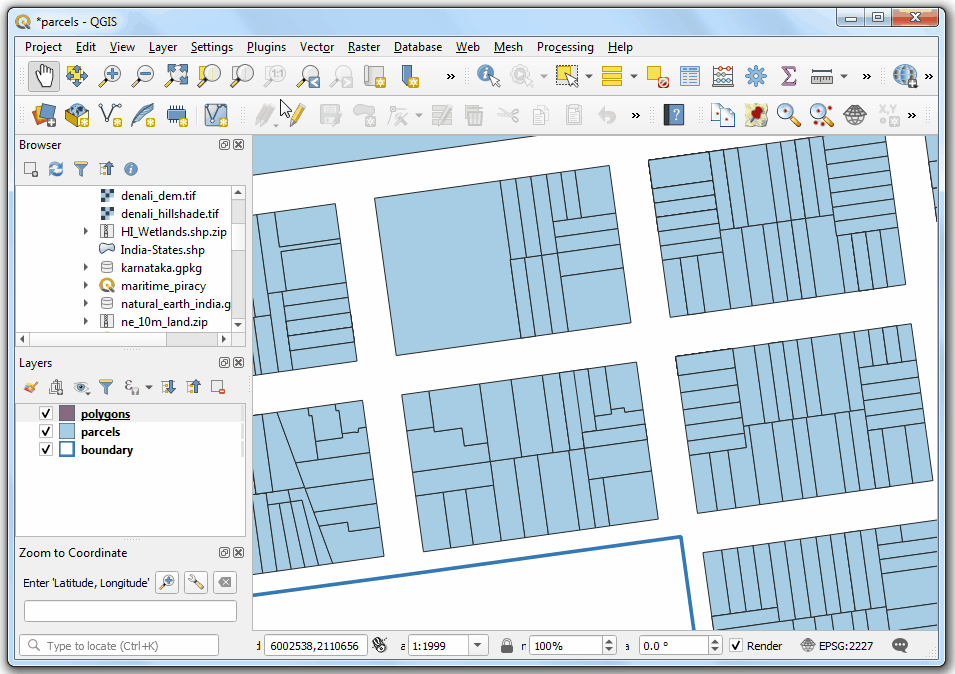Screen dimensions: 955x674
Task: Open the Processing menu
Action: 565,47
